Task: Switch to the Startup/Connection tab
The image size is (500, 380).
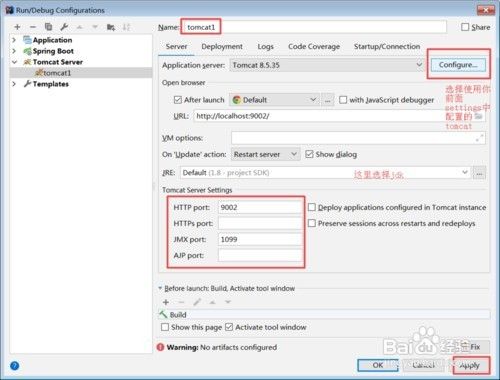Action: pos(387,46)
